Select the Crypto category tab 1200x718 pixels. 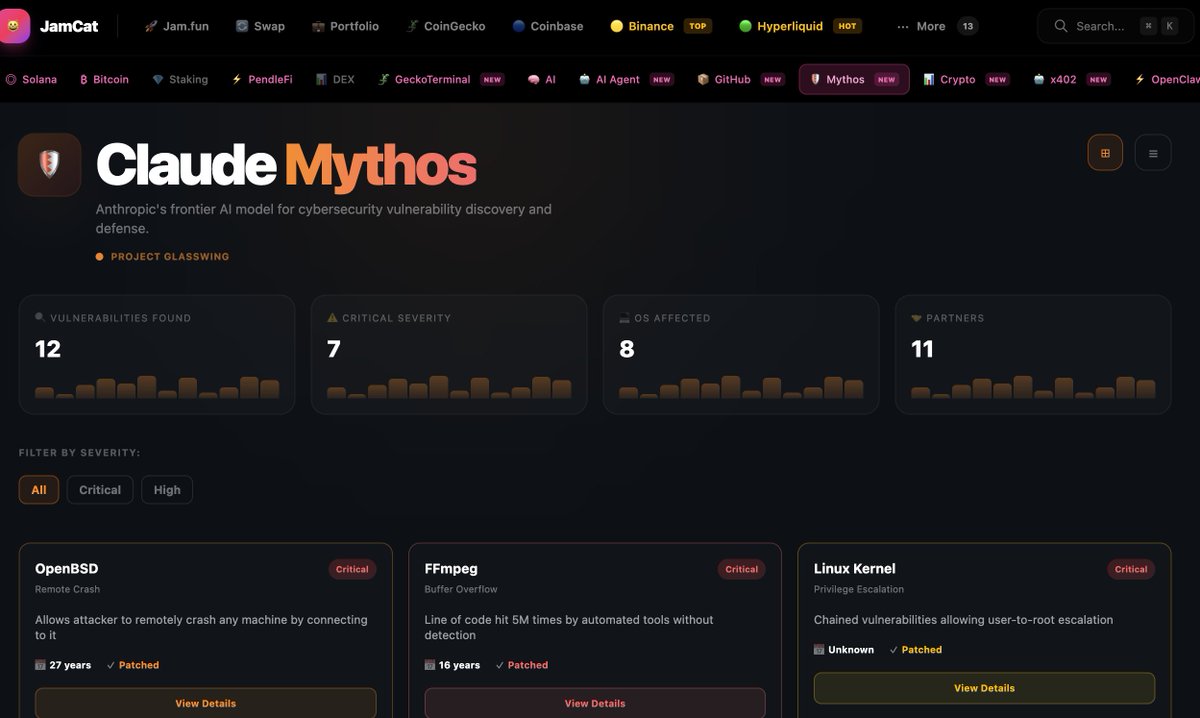966,79
